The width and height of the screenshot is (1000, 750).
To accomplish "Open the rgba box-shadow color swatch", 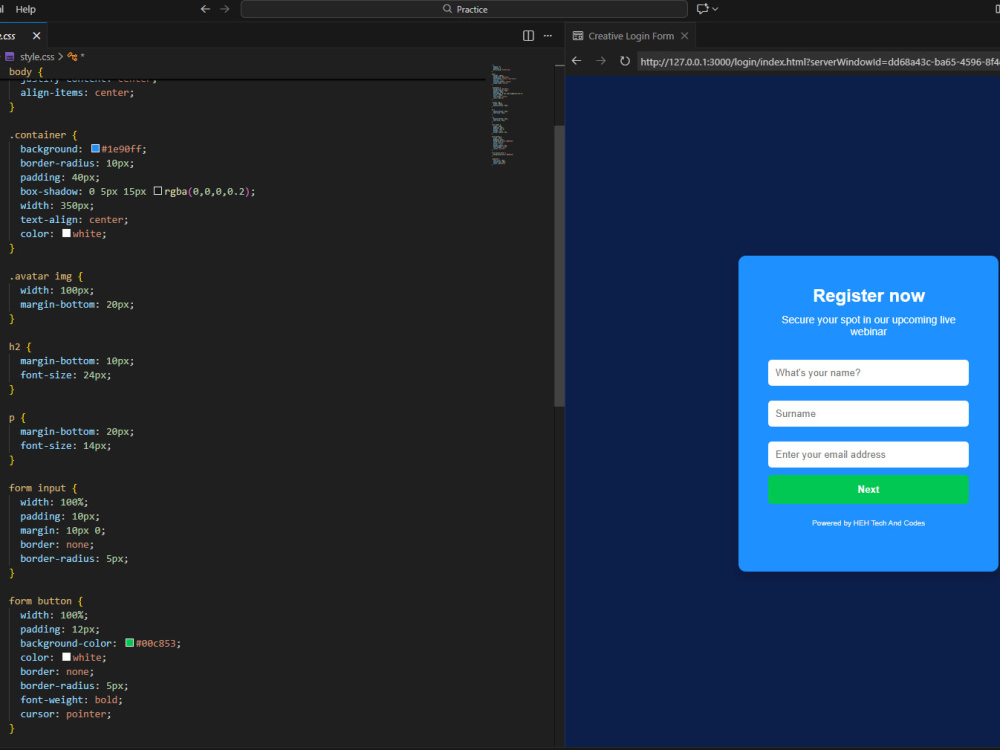I will (x=158, y=191).
